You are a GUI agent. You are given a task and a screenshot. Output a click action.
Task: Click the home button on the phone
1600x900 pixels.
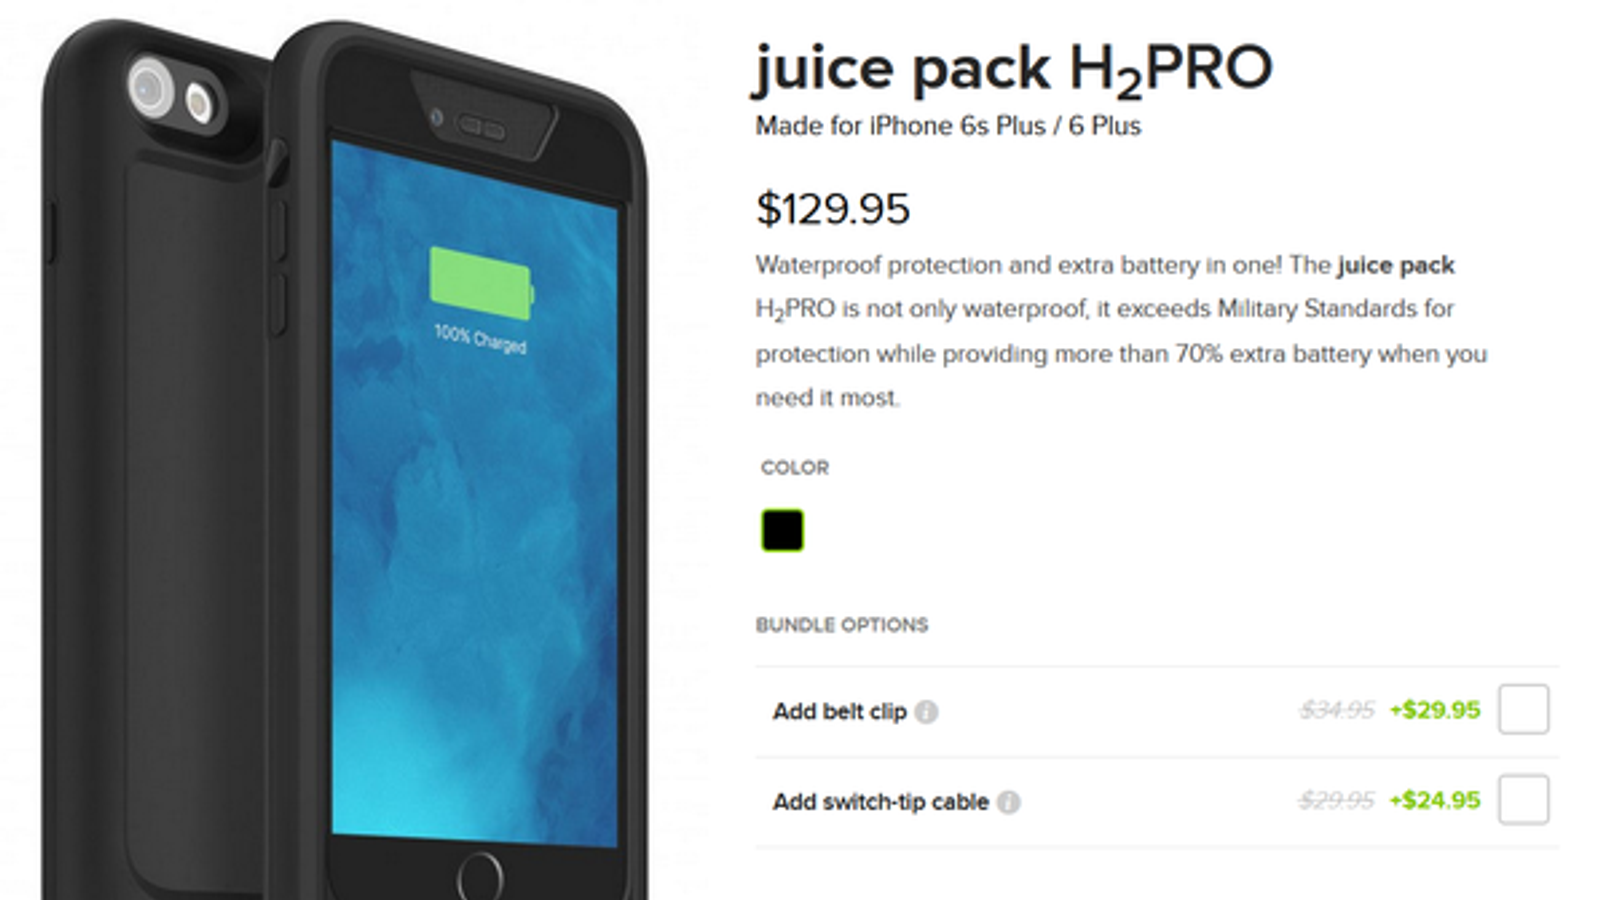click(480, 876)
